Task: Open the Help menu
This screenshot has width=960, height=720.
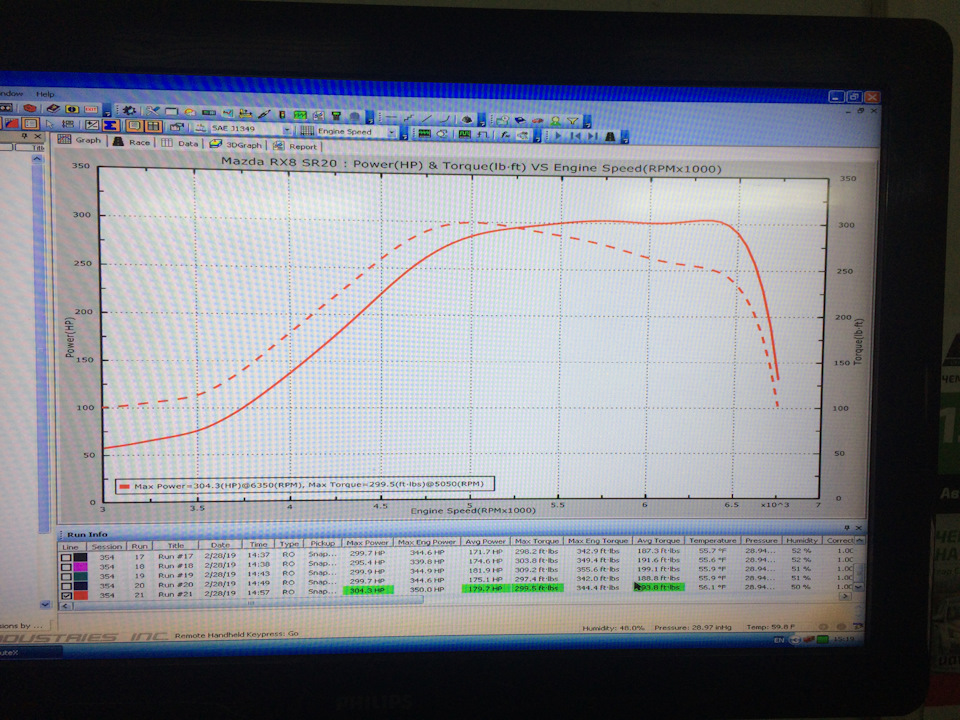Action: coord(45,94)
